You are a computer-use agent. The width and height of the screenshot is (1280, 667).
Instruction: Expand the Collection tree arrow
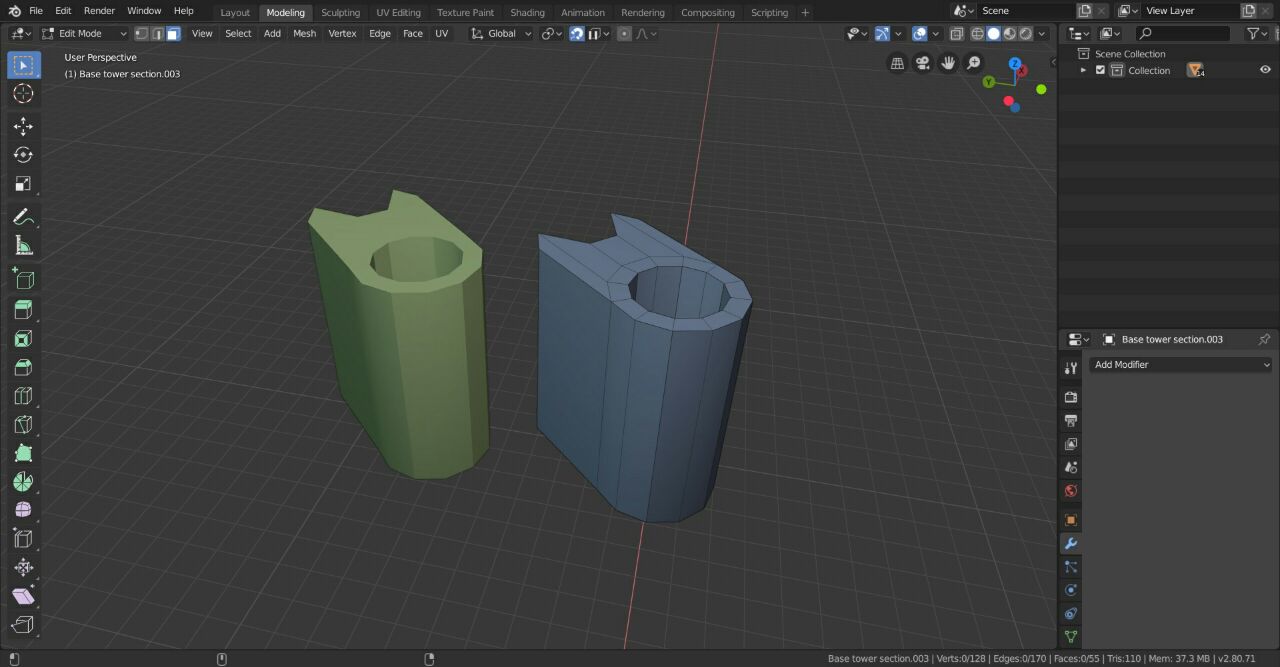(1083, 70)
